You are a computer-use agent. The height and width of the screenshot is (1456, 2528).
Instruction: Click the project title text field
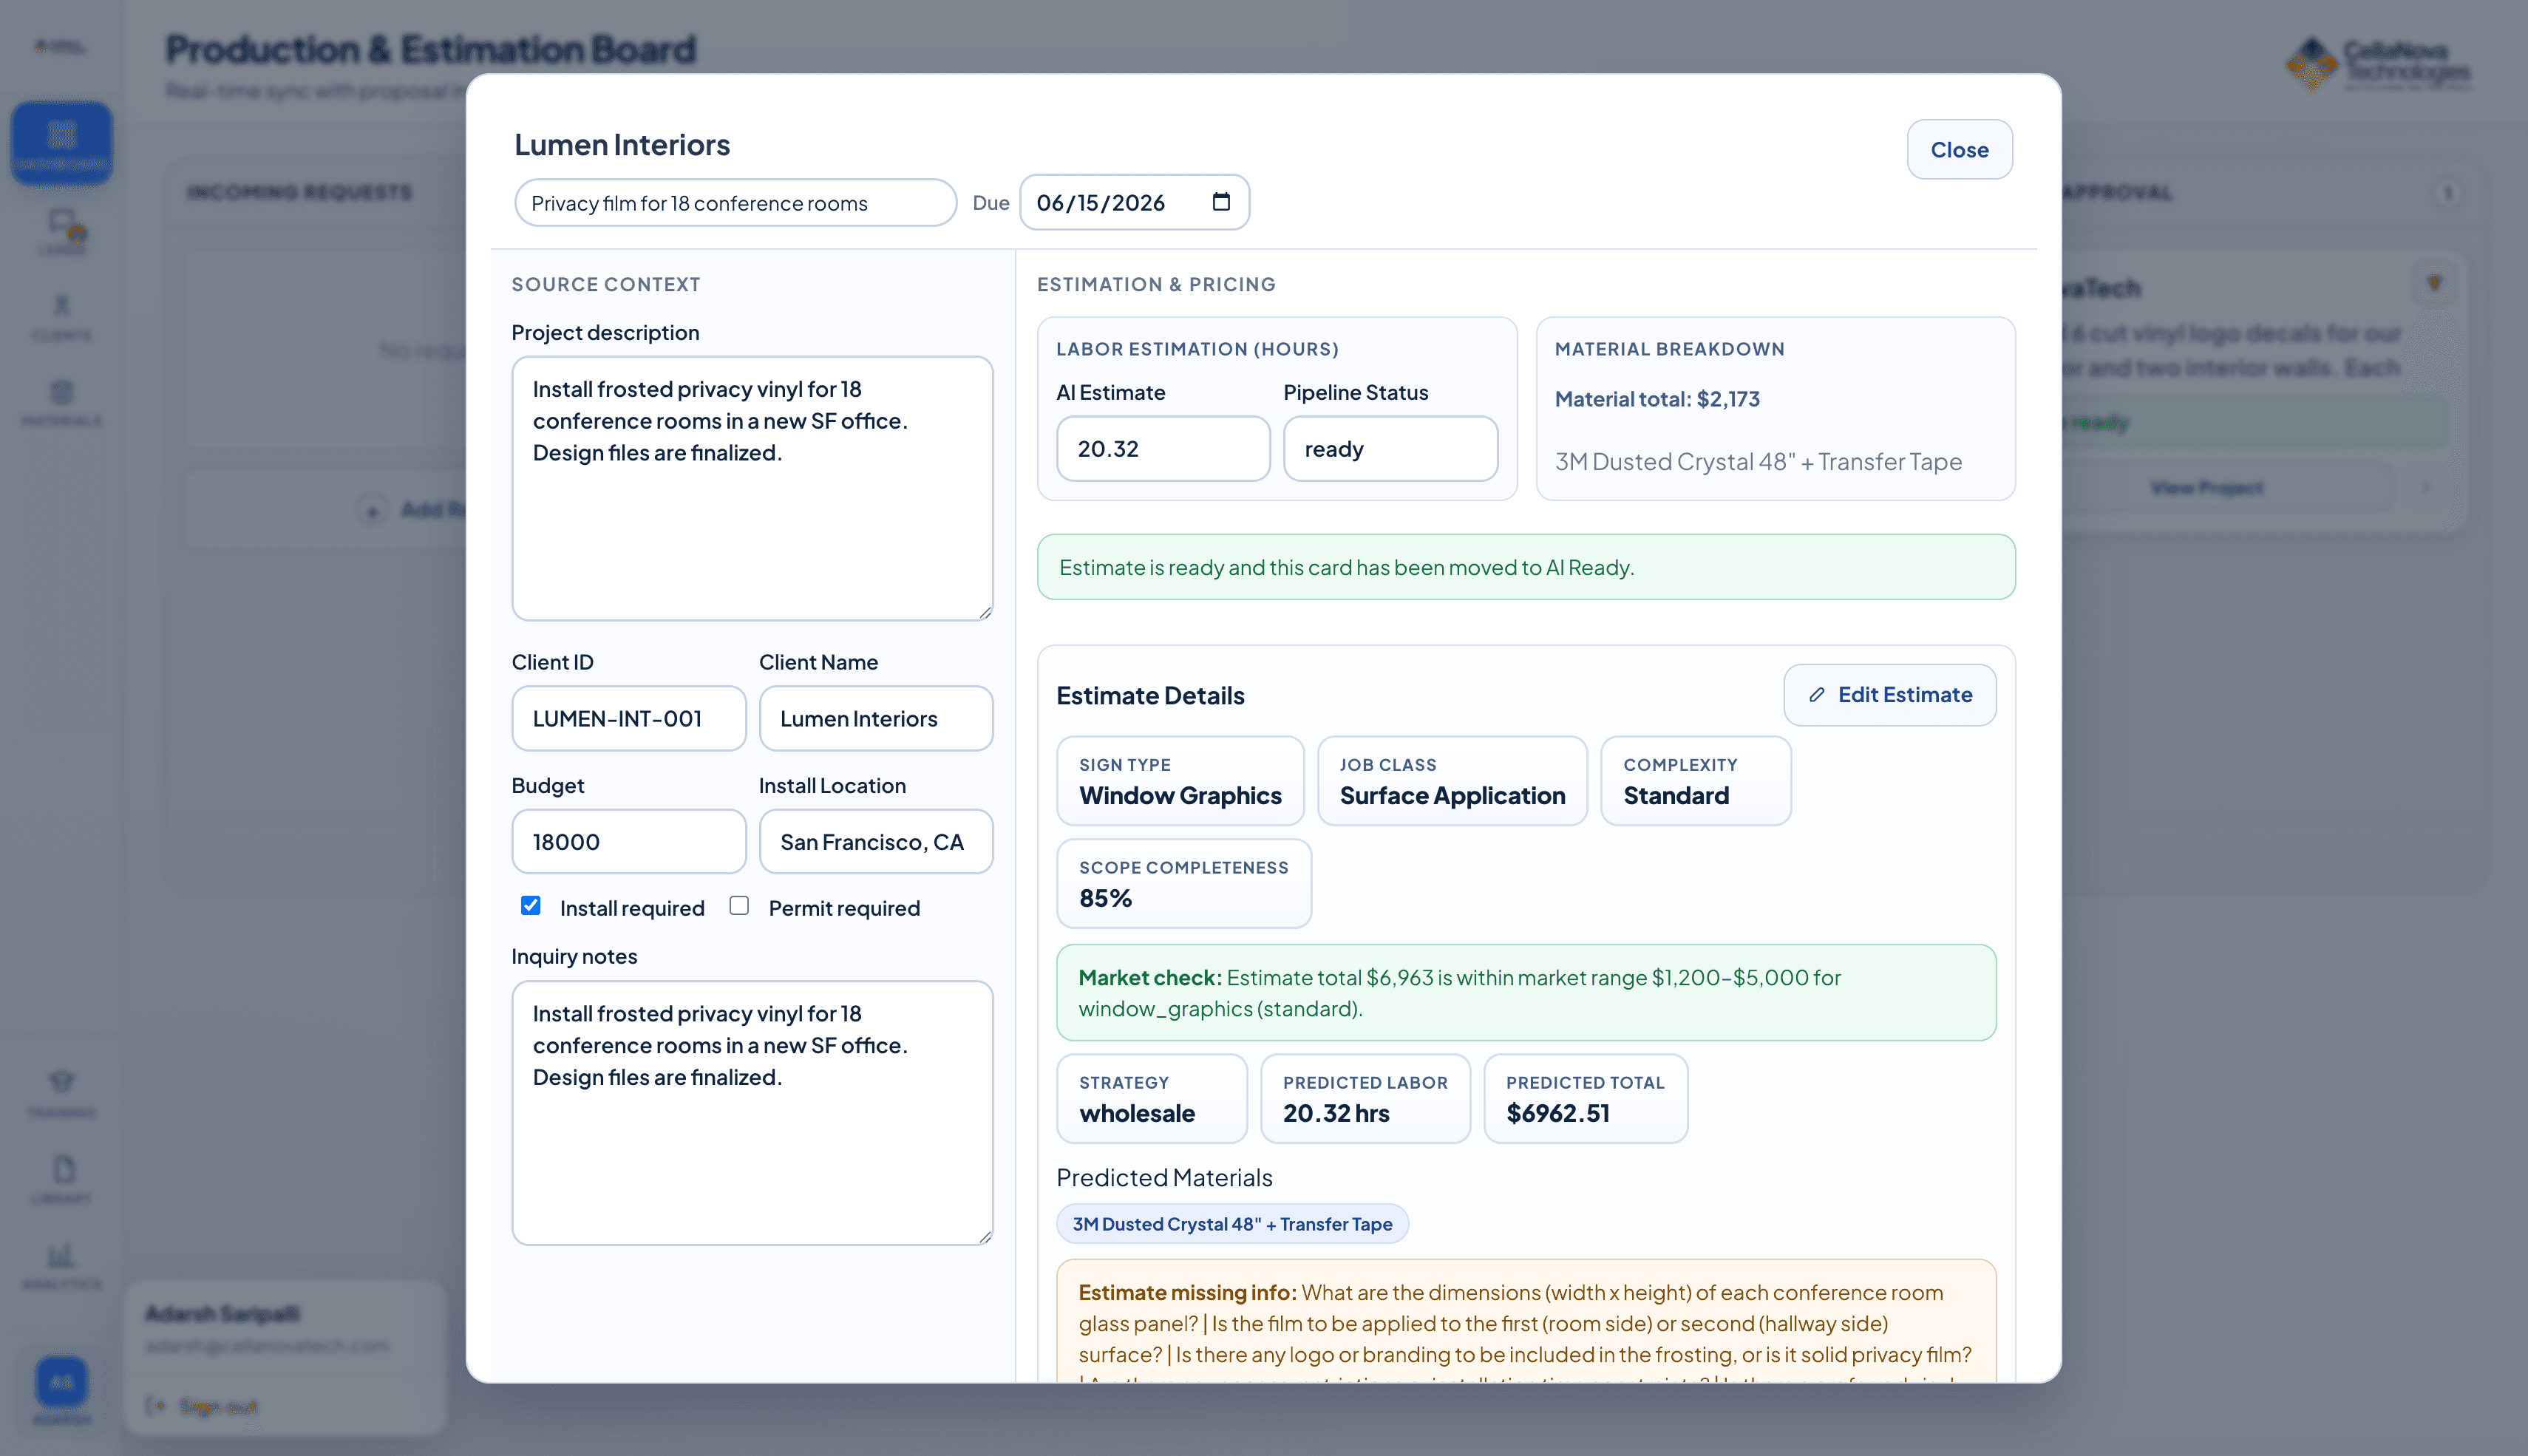pyautogui.click(x=735, y=203)
